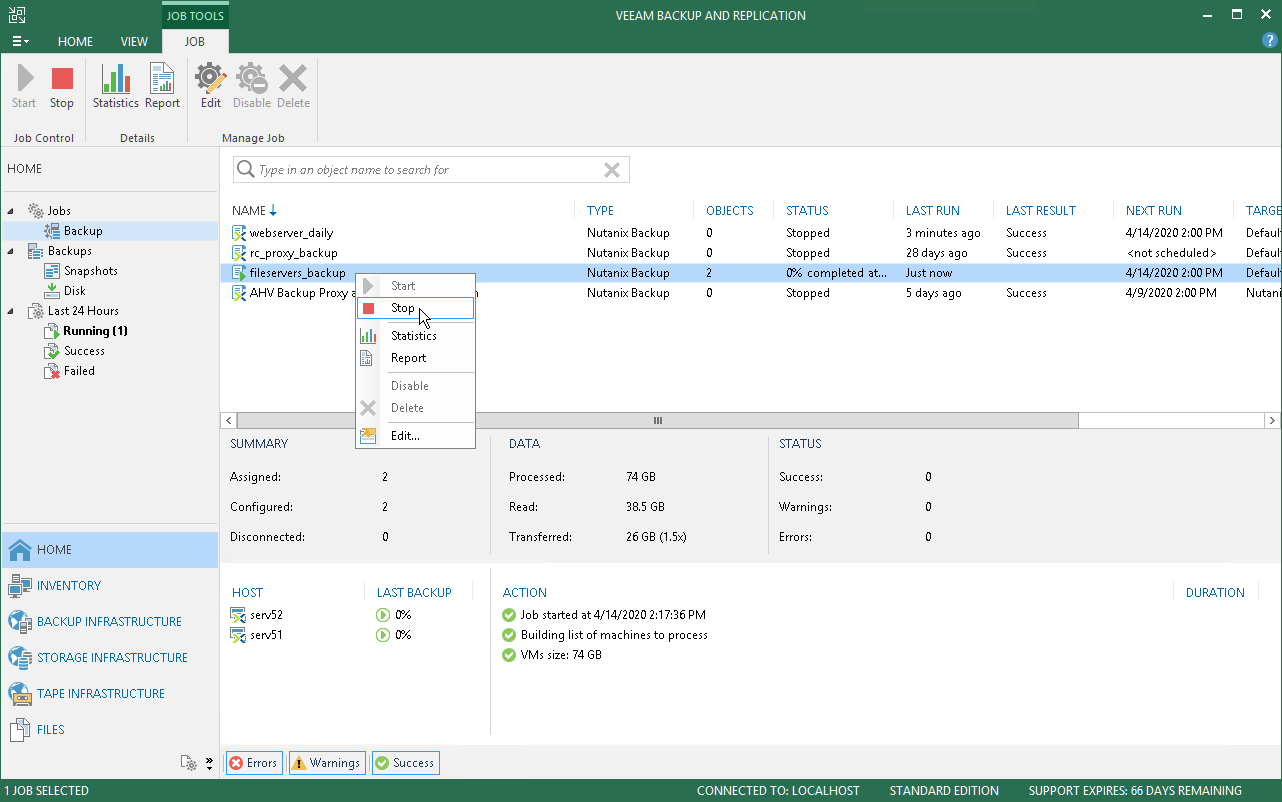
Task: Click the Delete job ribbon icon
Action: tap(293, 79)
